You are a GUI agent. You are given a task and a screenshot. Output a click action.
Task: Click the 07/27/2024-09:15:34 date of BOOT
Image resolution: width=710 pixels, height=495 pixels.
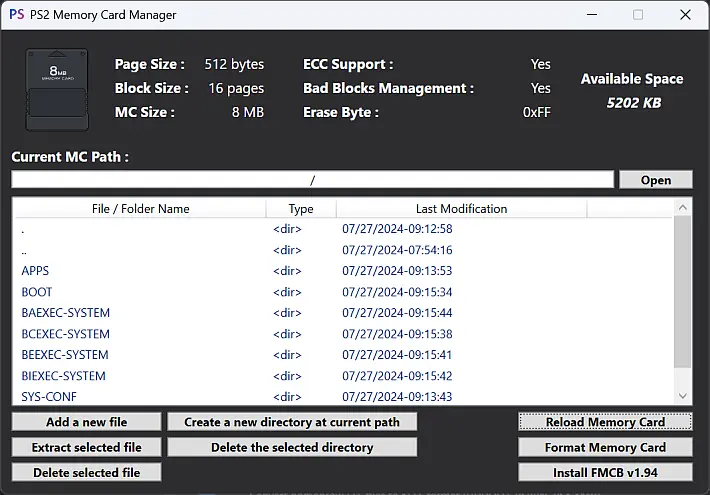397,292
